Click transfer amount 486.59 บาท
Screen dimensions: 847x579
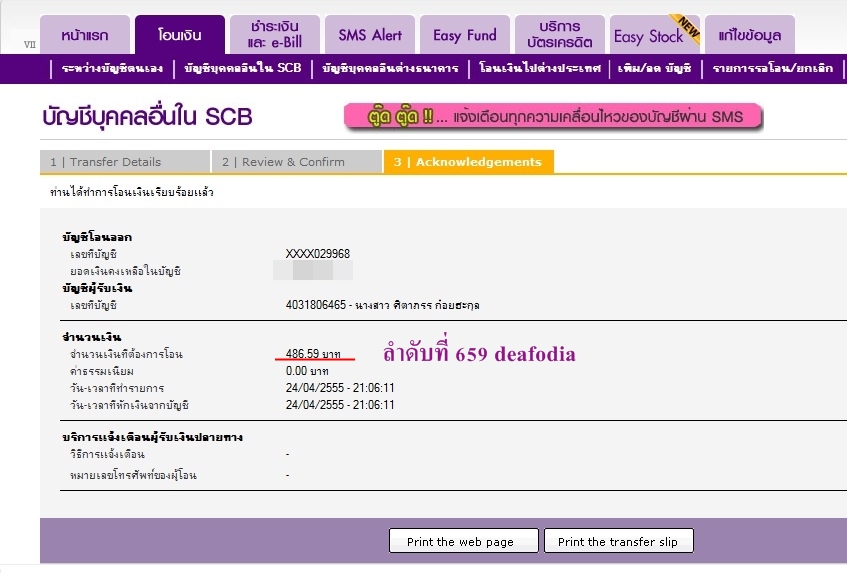(x=313, y=354)
